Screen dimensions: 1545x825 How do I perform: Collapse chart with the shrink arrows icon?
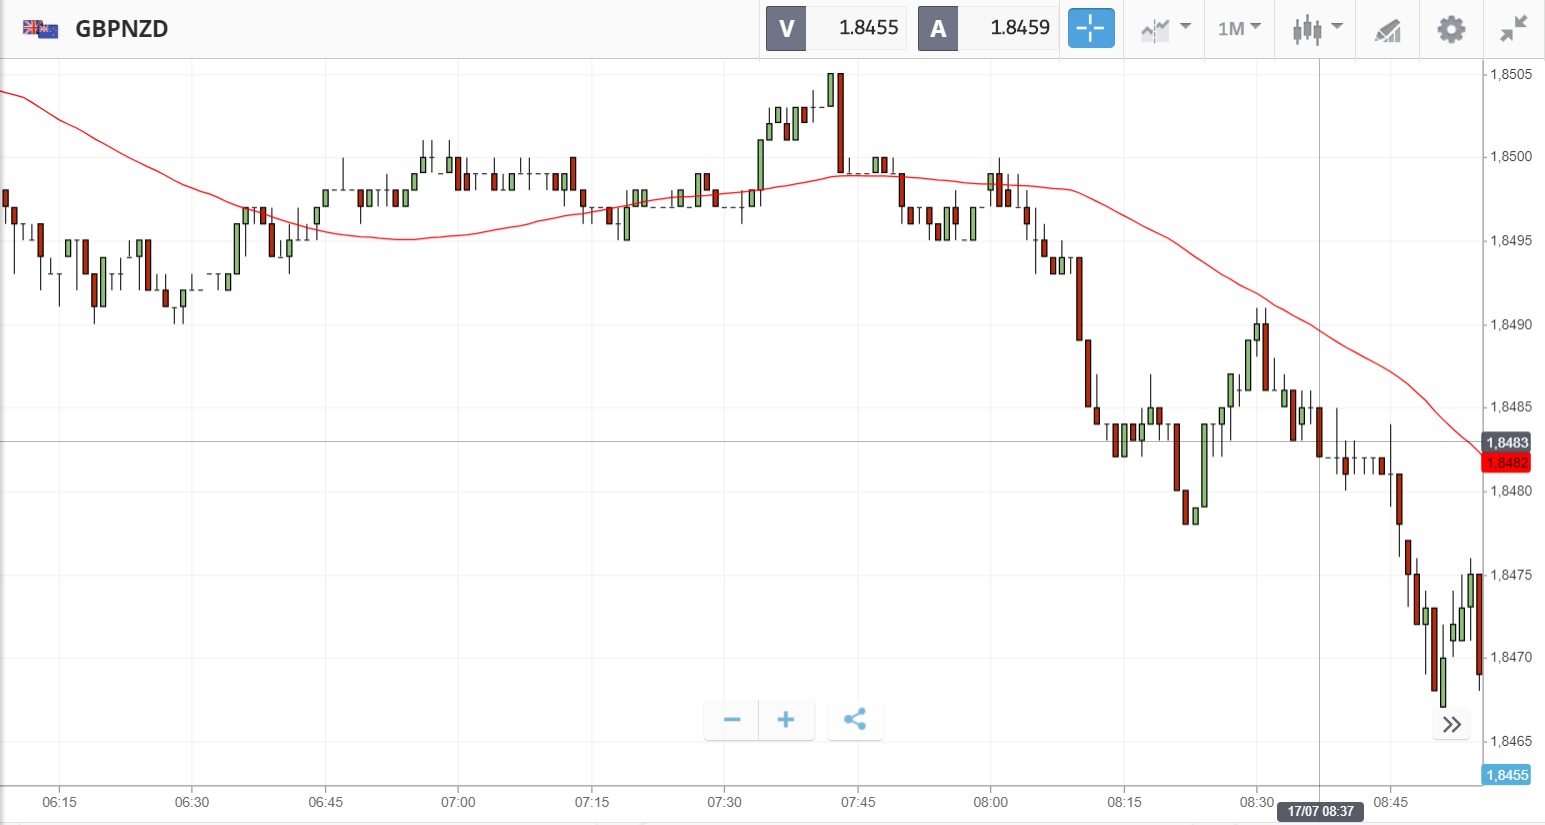tap(1514, 29)
